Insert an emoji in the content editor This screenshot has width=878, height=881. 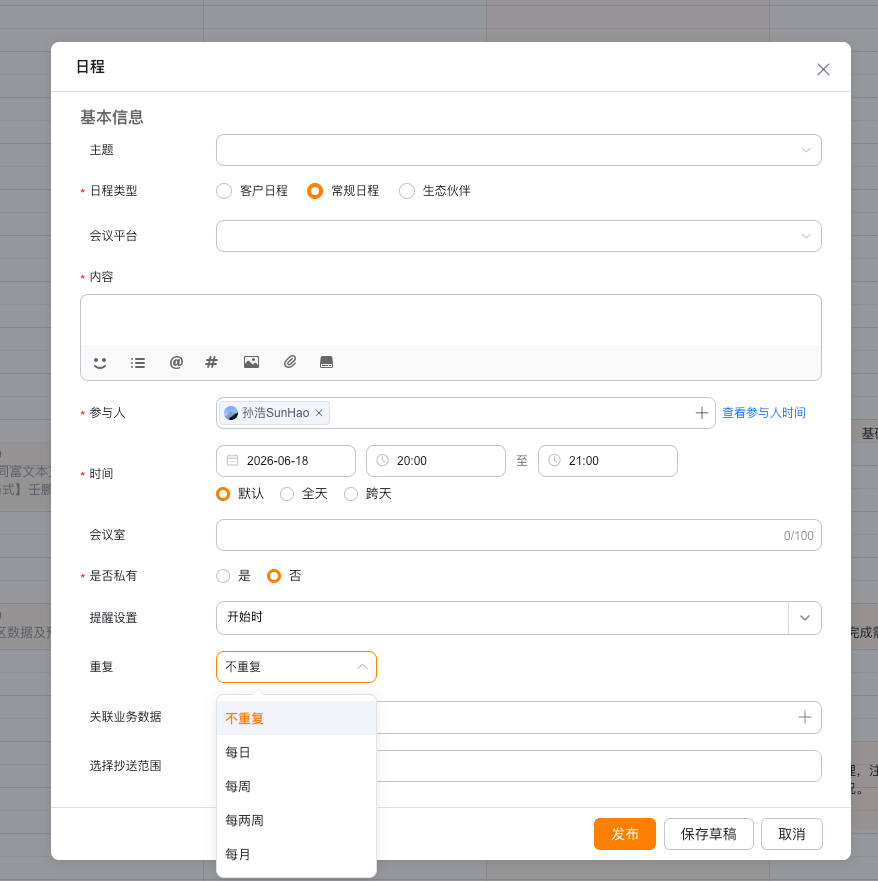(x=100, y=363)
